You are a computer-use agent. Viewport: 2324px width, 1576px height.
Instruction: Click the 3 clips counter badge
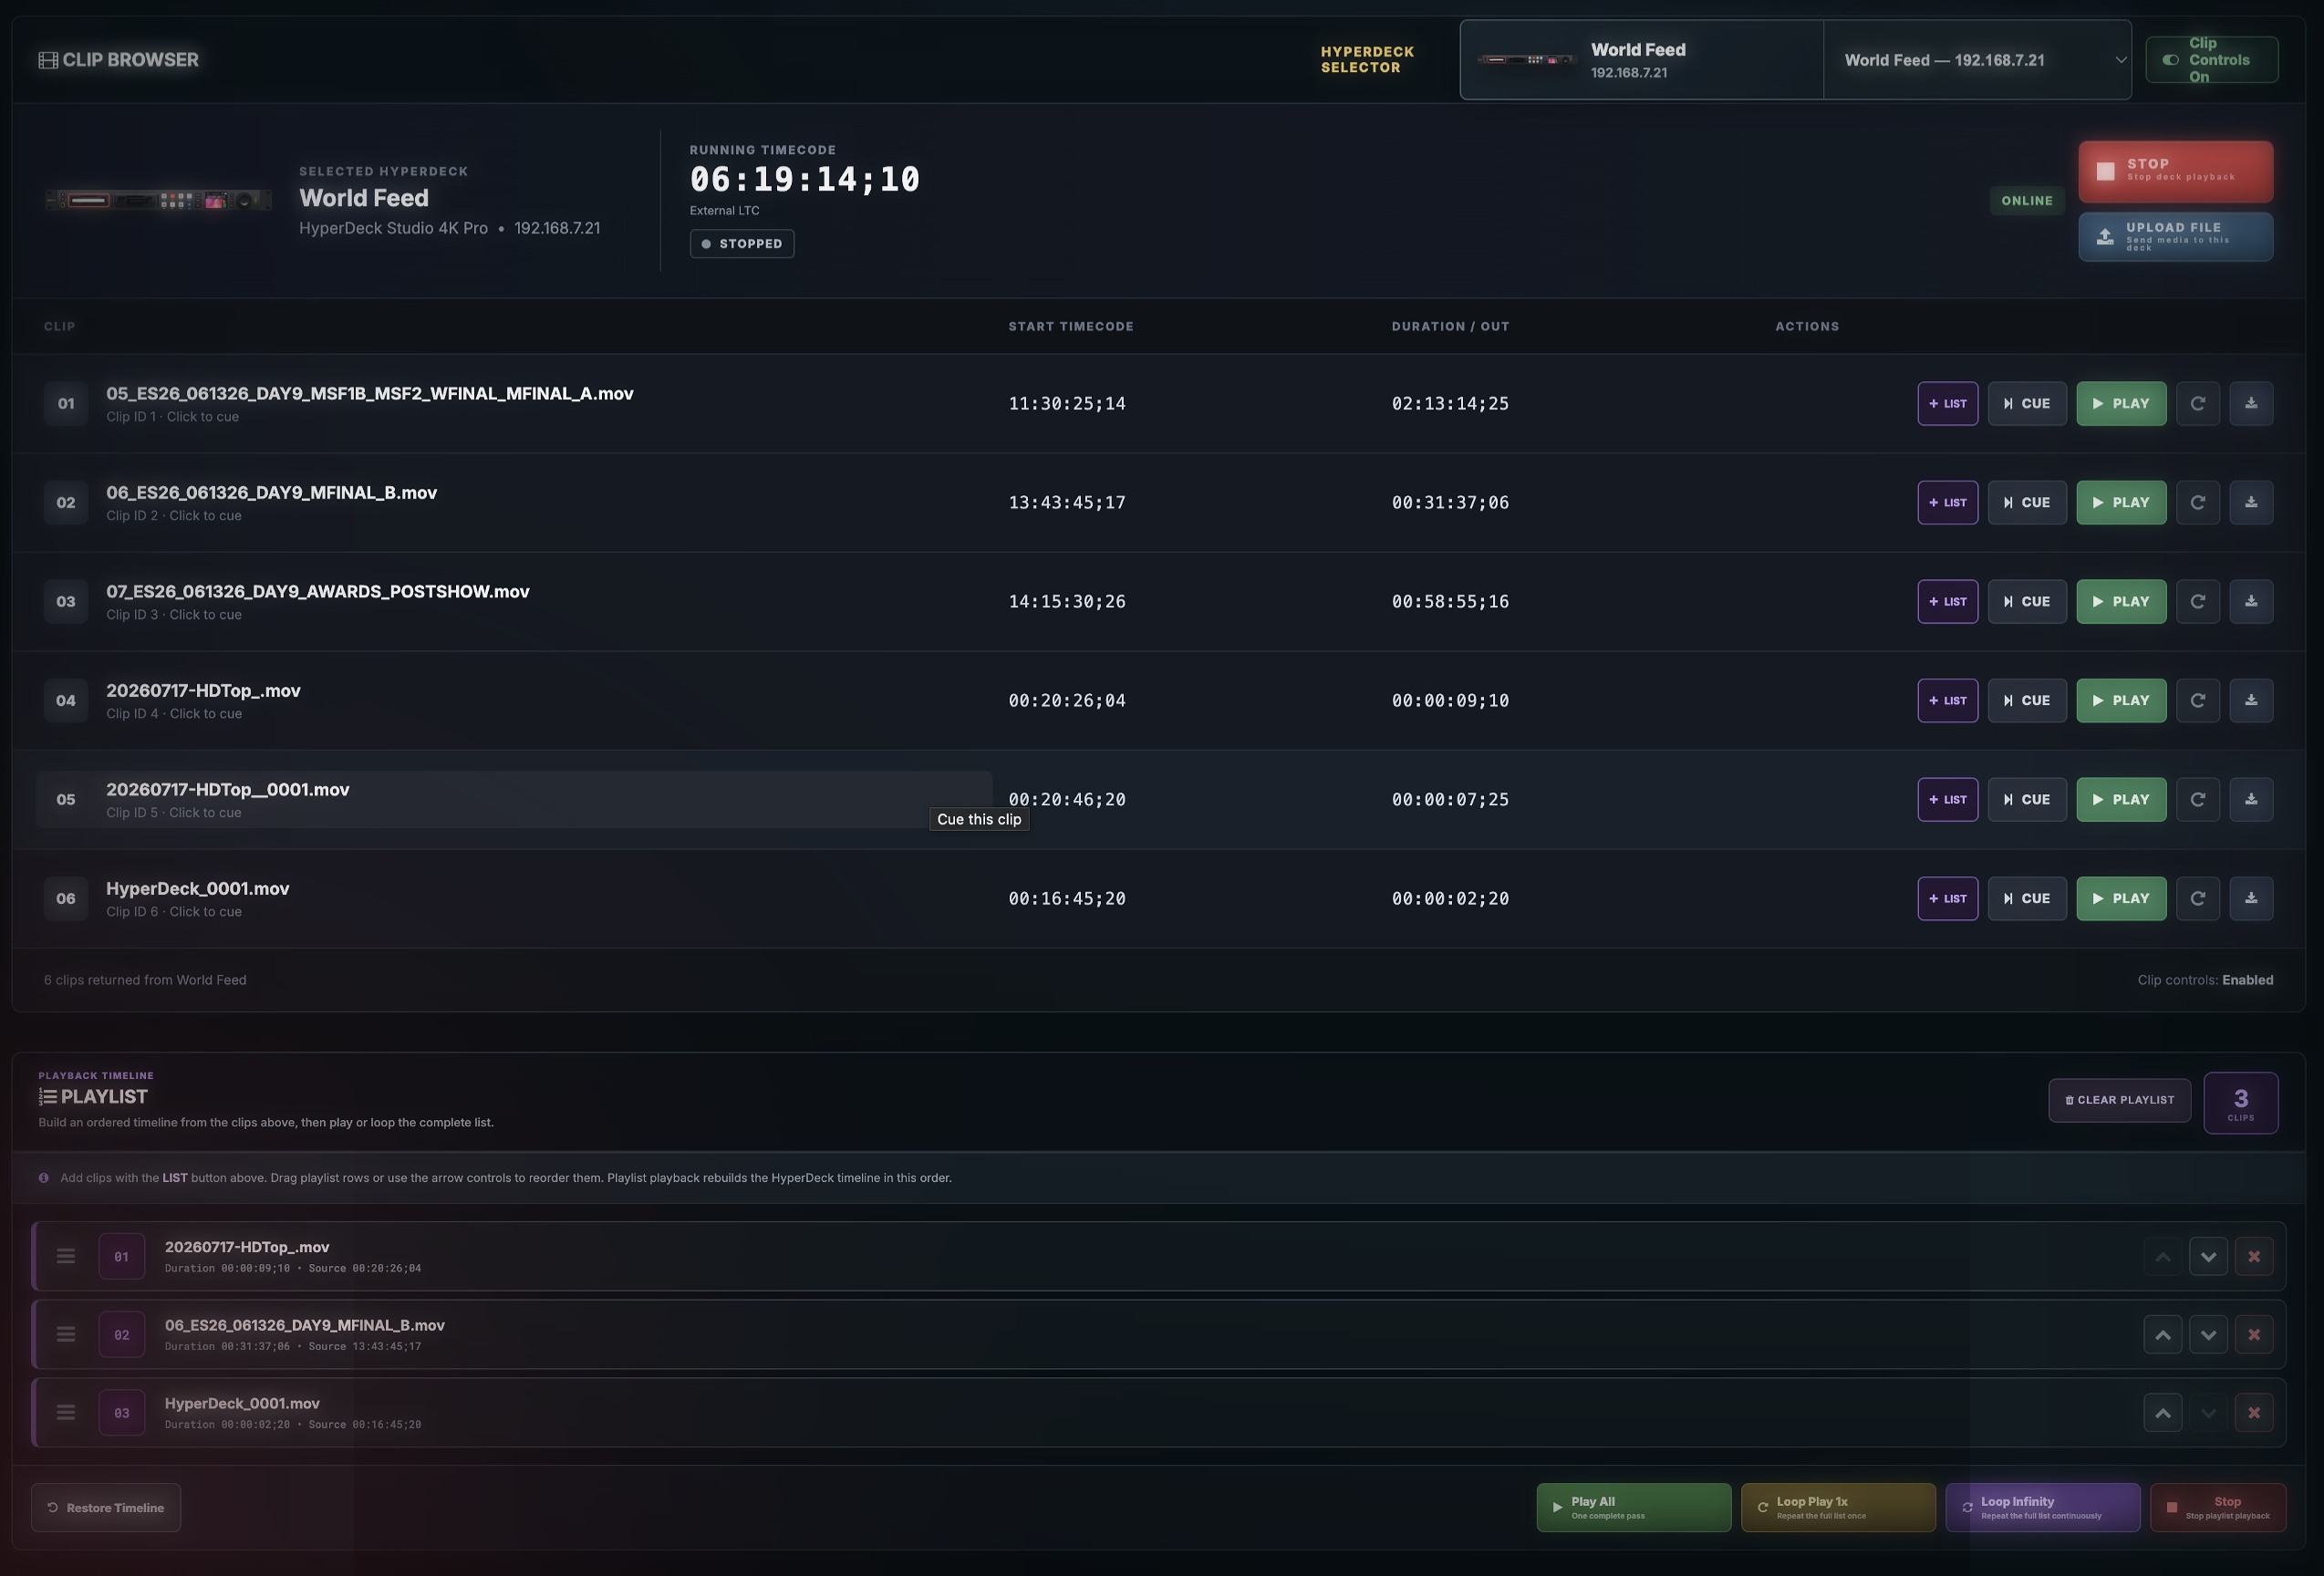pyautogui.click(x=2240, y=1103)
